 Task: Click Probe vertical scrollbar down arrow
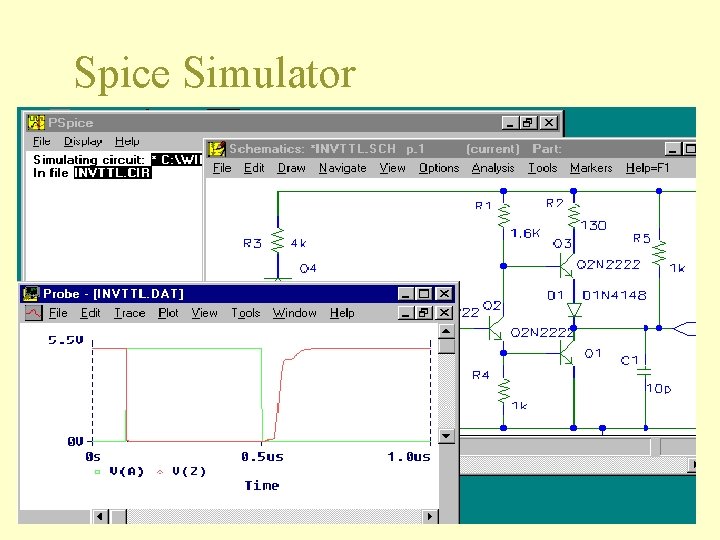coord(447,435)
